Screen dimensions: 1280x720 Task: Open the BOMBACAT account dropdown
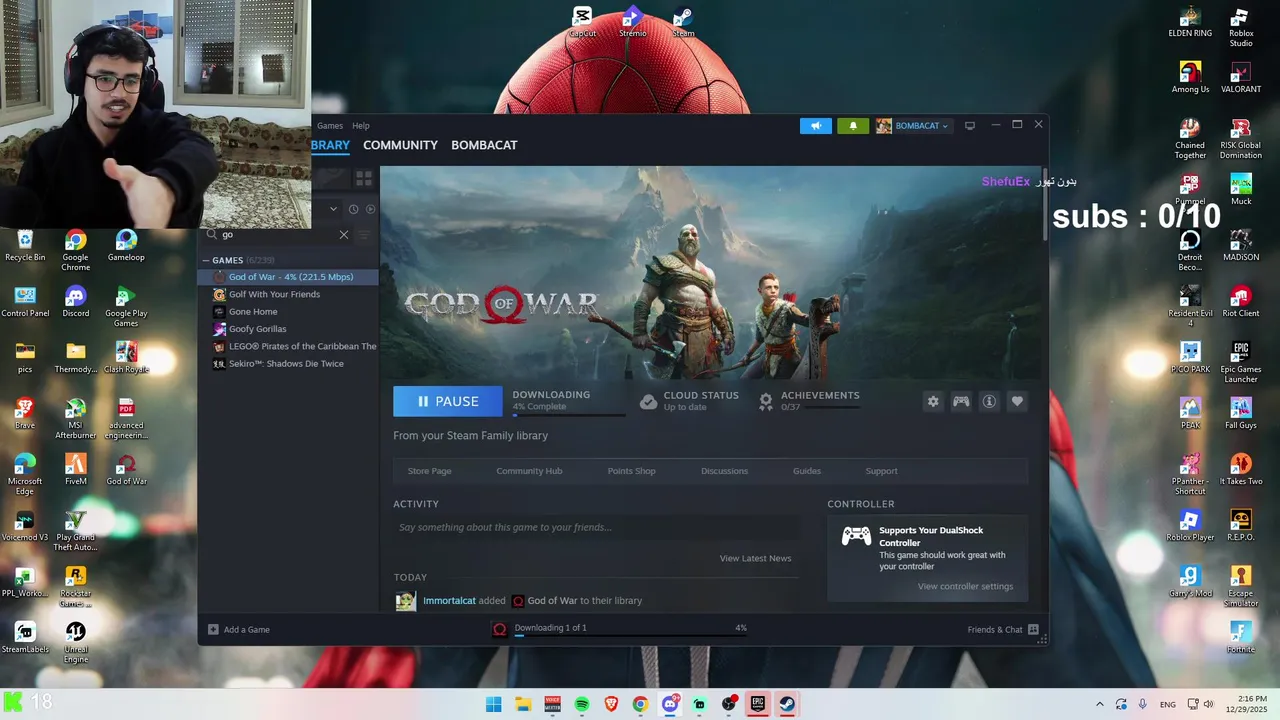(913, 126)
